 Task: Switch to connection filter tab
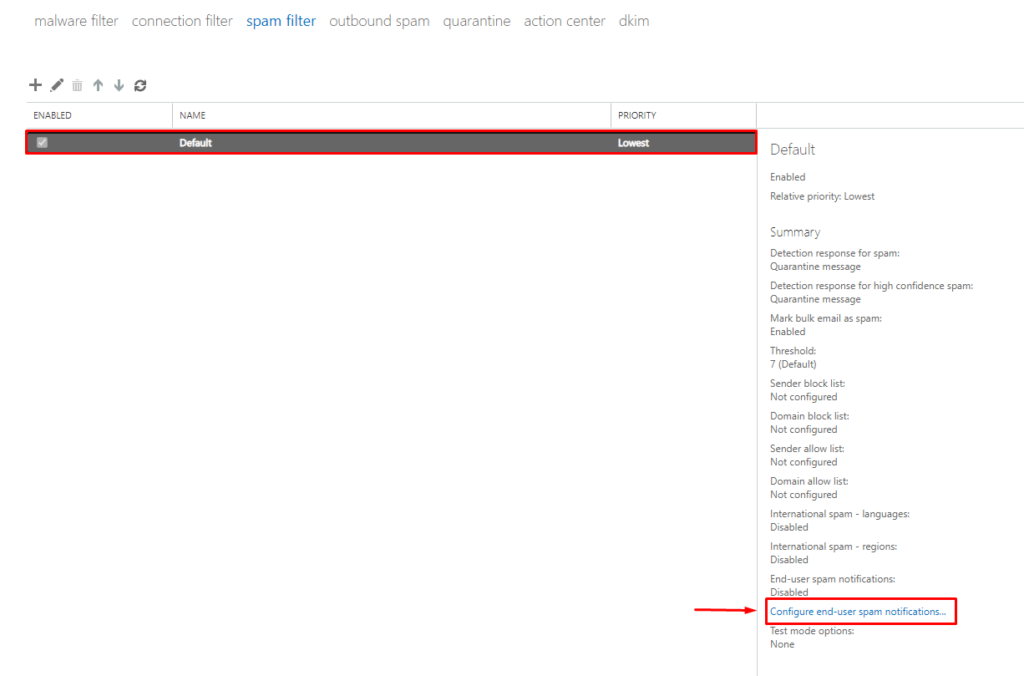182,21
